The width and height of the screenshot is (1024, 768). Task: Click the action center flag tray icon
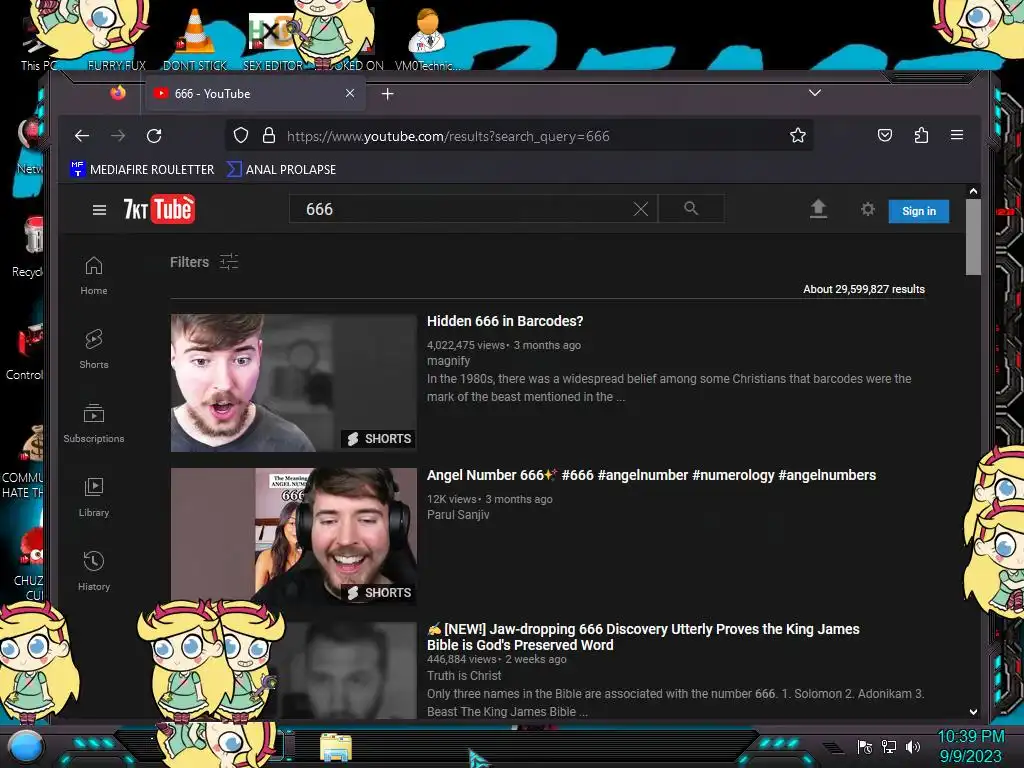pyautogui.click(x=865, y=746)
